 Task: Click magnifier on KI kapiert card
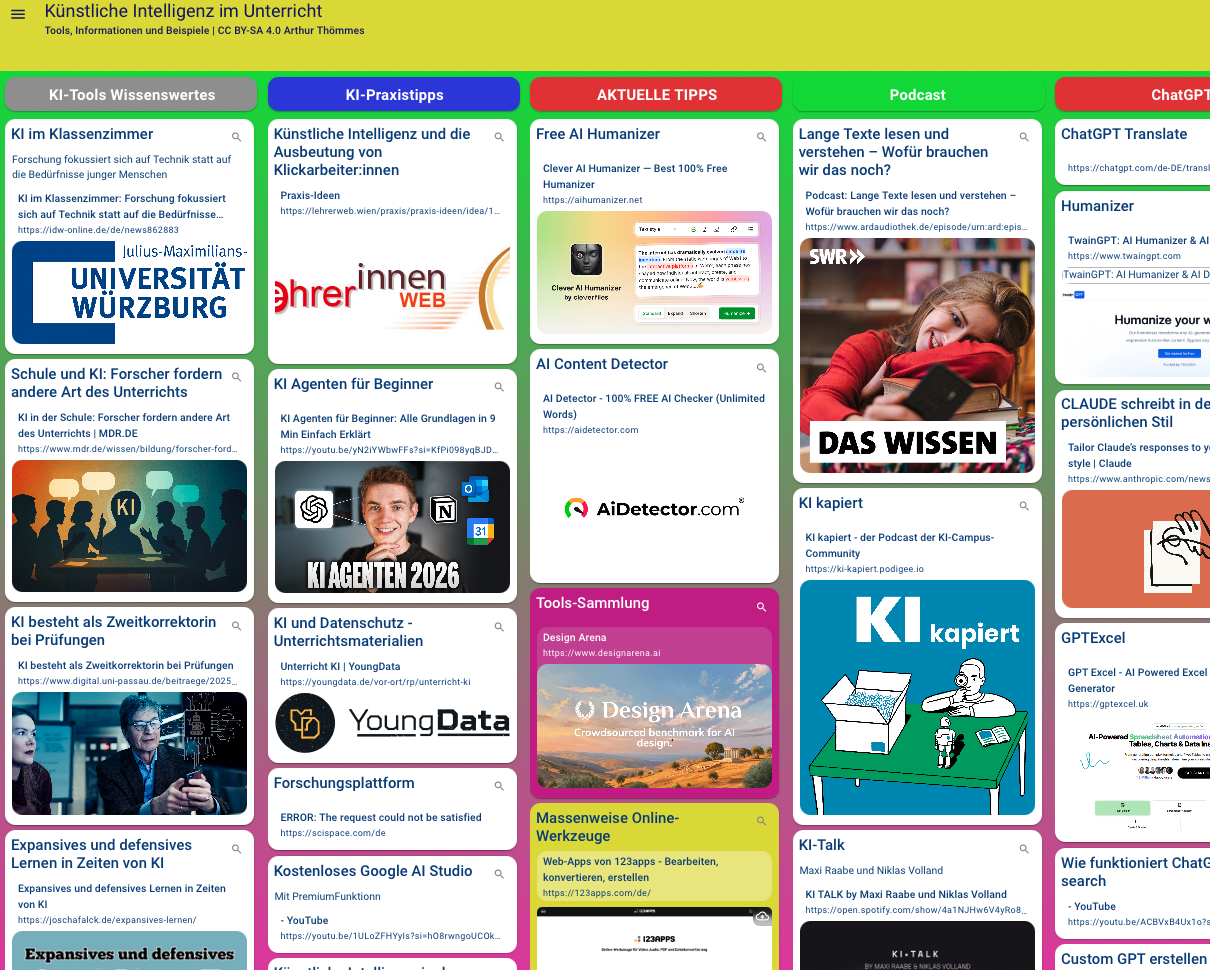pyautogui.click(x=1024, y=506)
